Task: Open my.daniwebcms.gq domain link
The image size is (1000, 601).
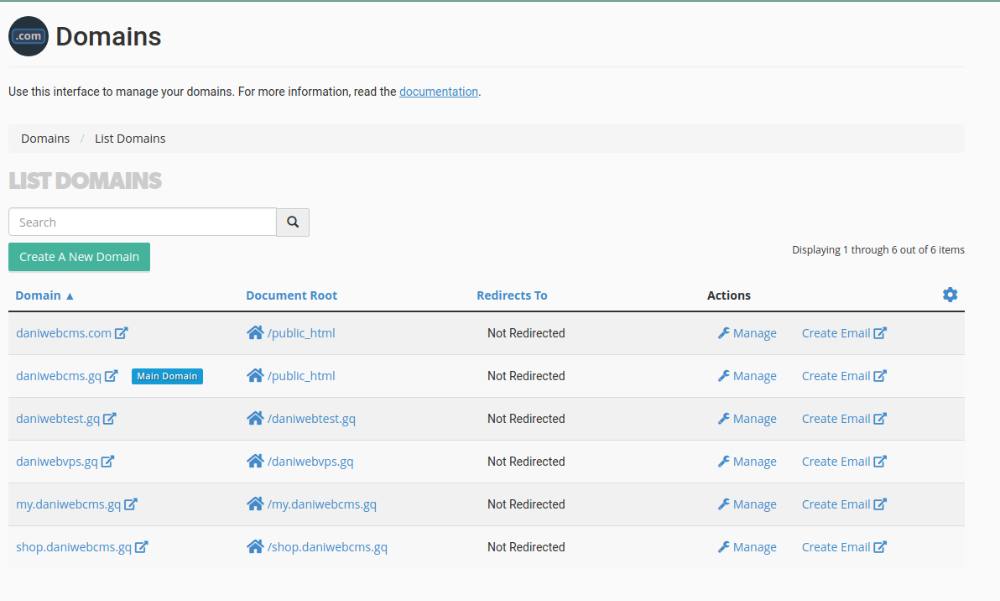Action: click(68, 504)
